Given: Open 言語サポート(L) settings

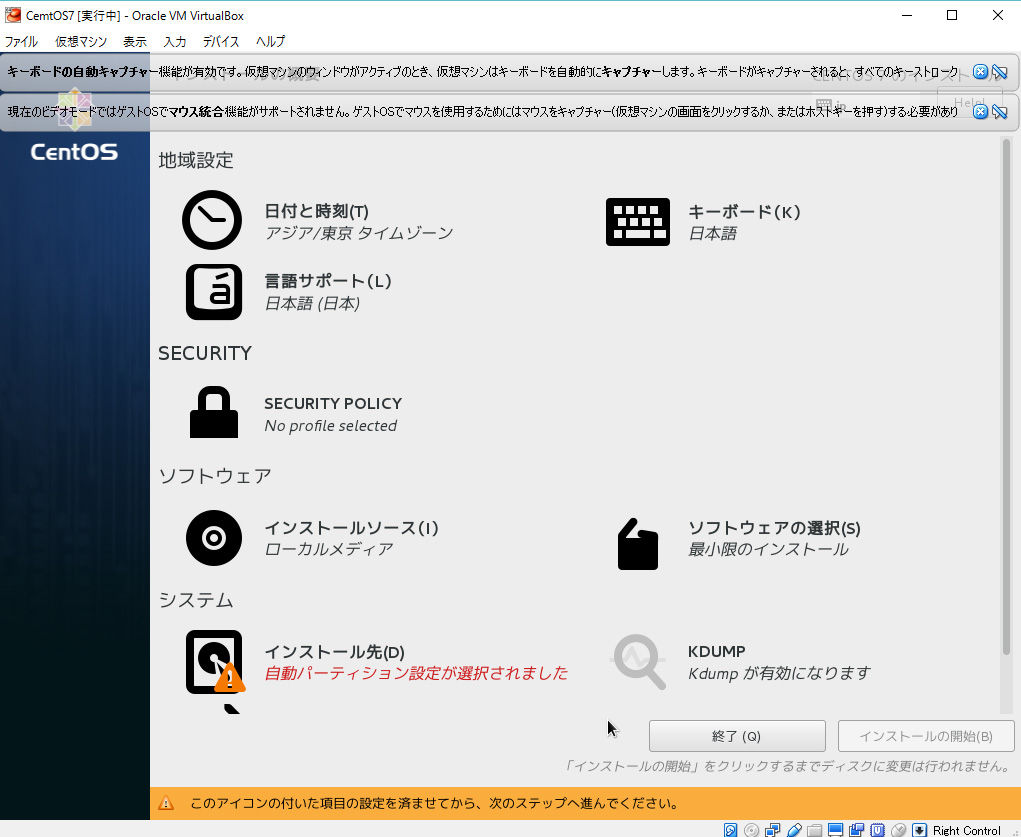Looking at the screenshot, I should 328,281.
